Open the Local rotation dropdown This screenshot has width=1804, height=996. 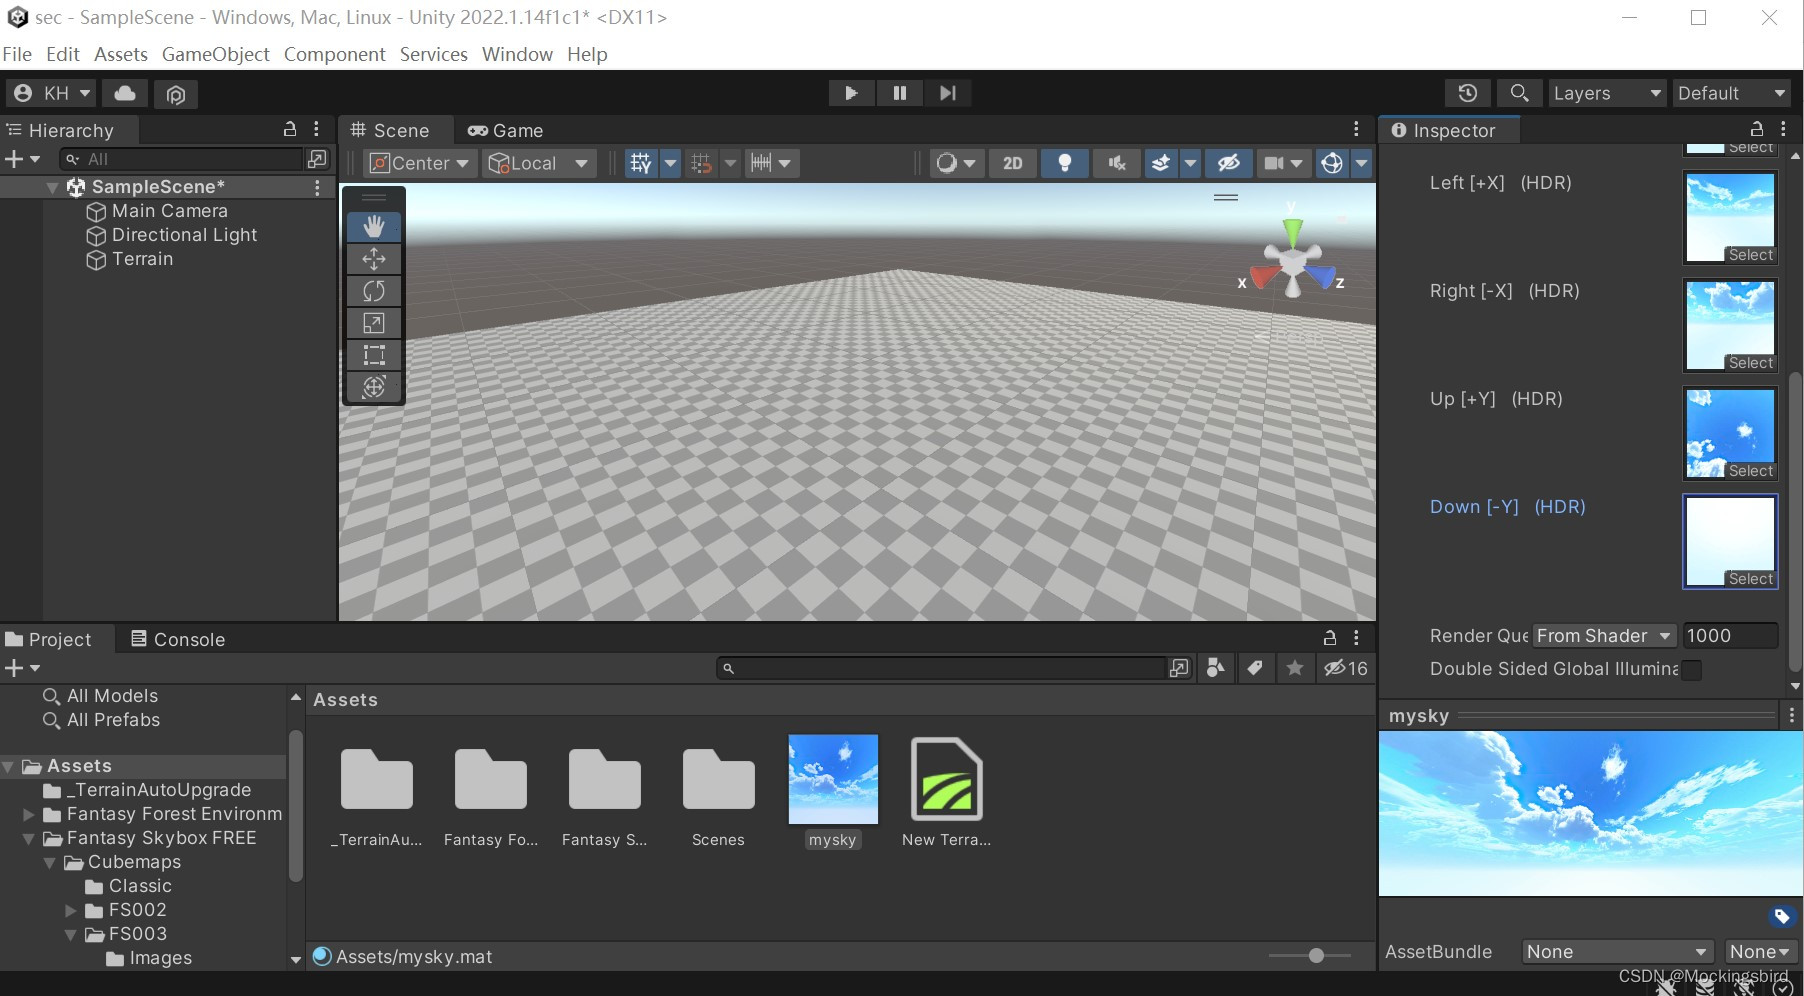539,163
